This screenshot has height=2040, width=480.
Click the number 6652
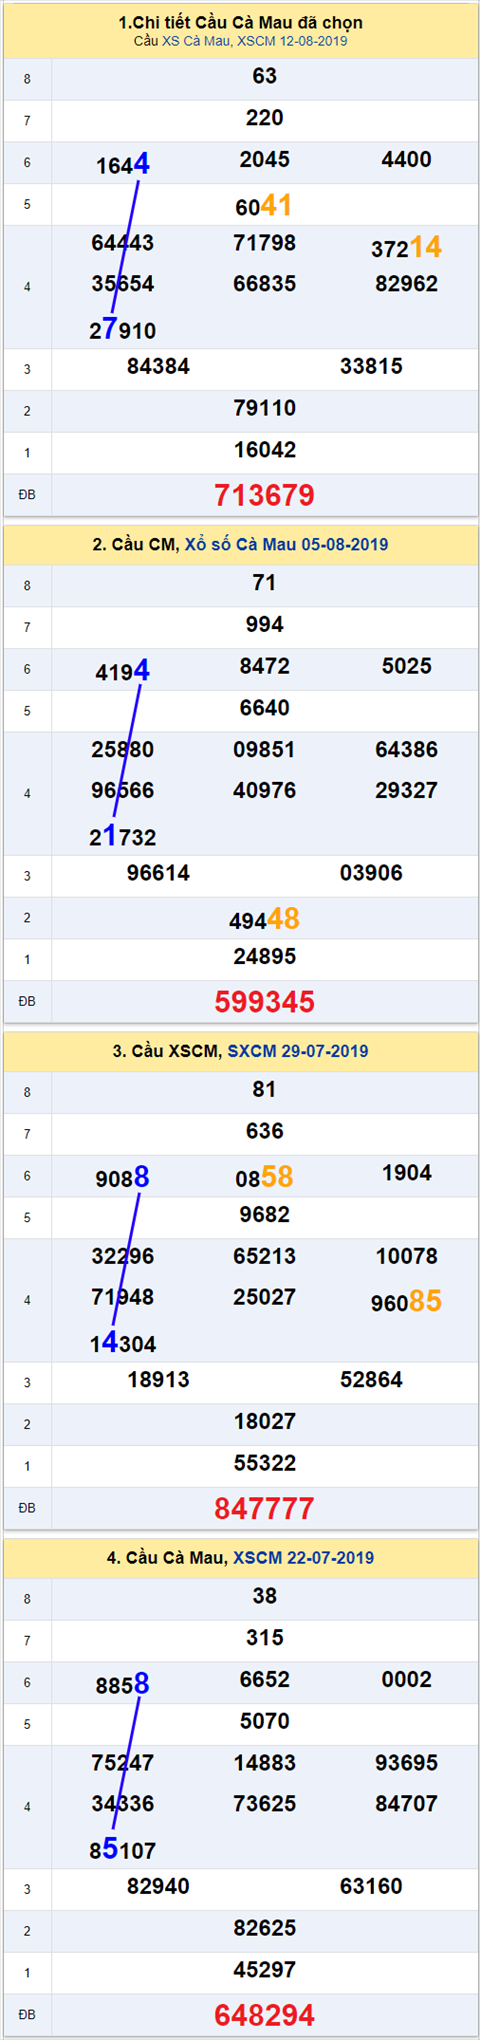pyautogui.click(x=264, y=1680)
